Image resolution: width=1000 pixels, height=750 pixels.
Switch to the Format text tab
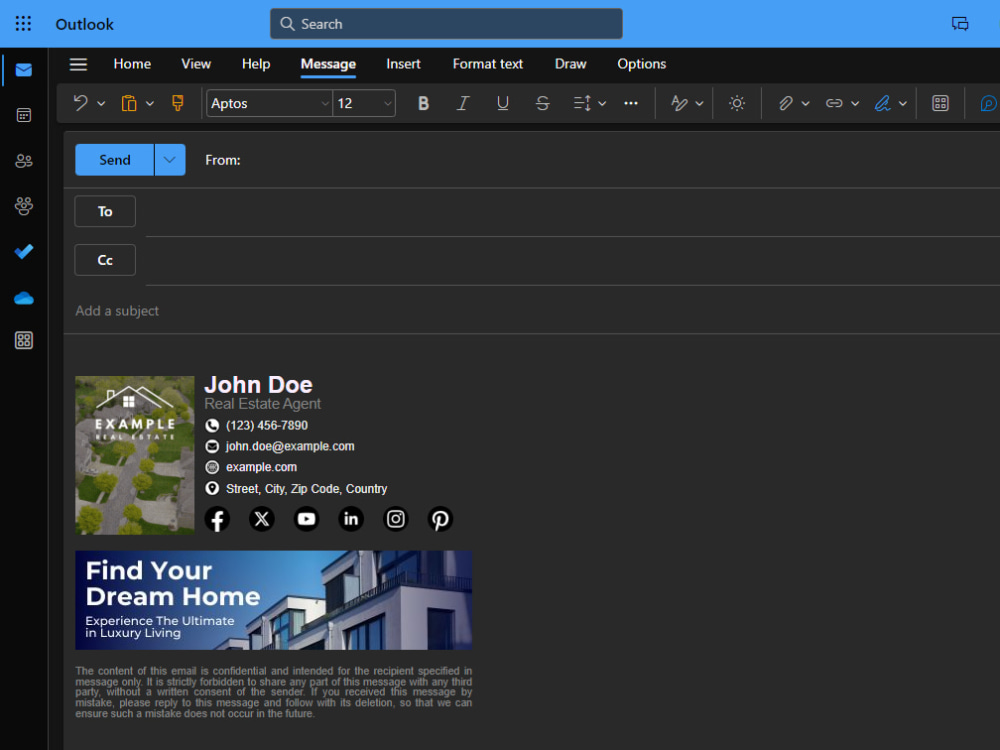(488, 64)
